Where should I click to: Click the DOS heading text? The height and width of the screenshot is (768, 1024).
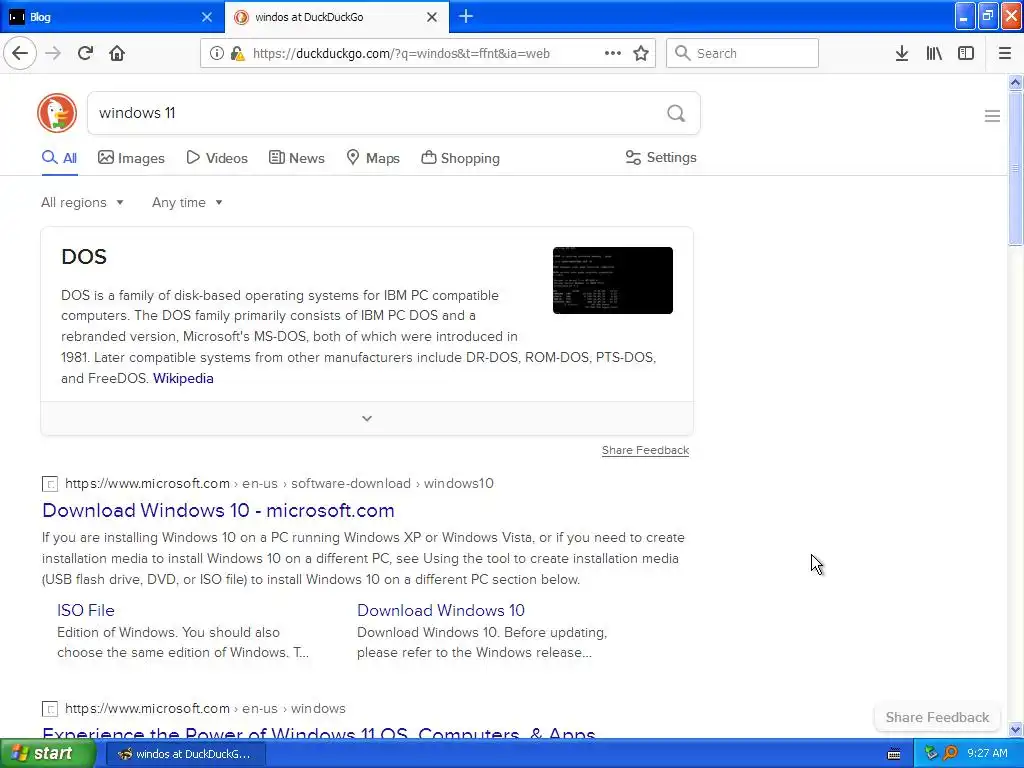pyautogui.click(x=84, y=257)
